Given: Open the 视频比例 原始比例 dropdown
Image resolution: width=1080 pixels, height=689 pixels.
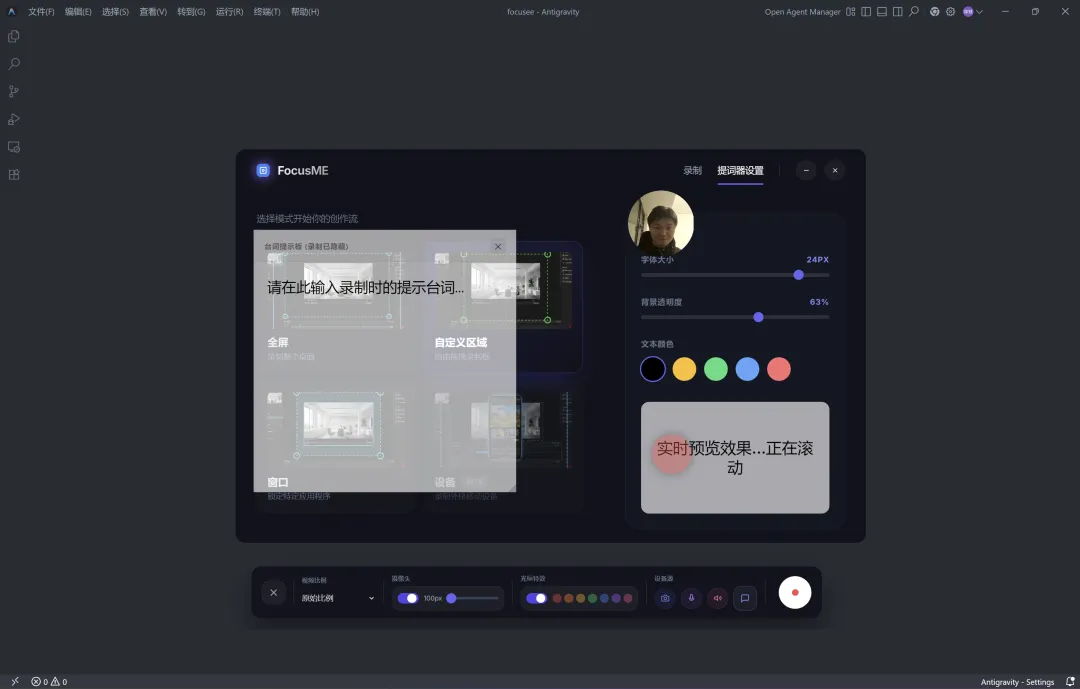Looking at the screenshot, I should pyautogui.click(x=338, y=598).
